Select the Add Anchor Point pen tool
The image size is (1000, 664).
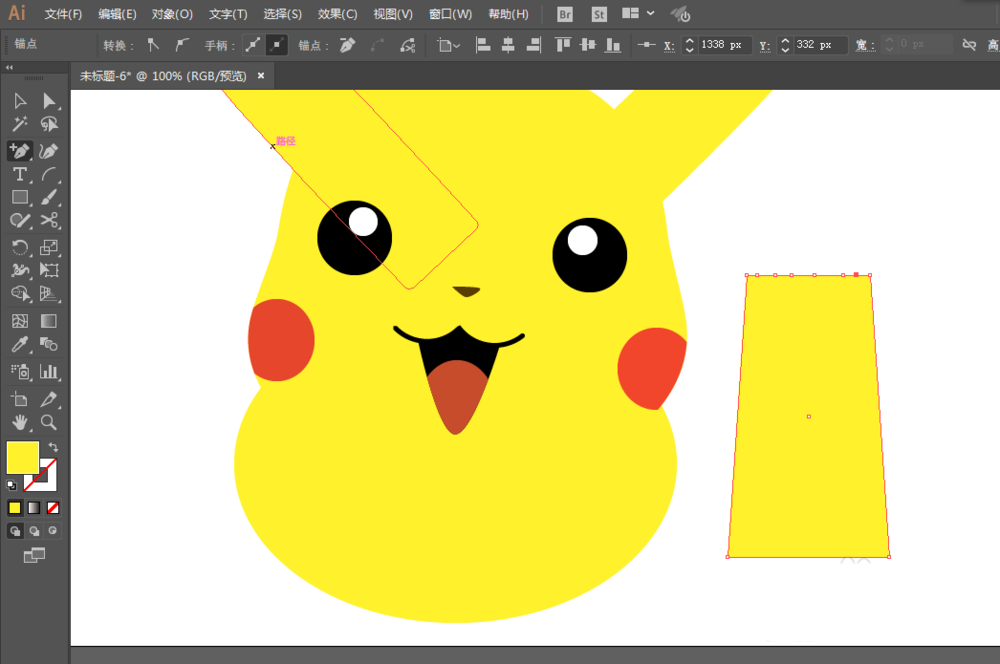tap(20, 151)
